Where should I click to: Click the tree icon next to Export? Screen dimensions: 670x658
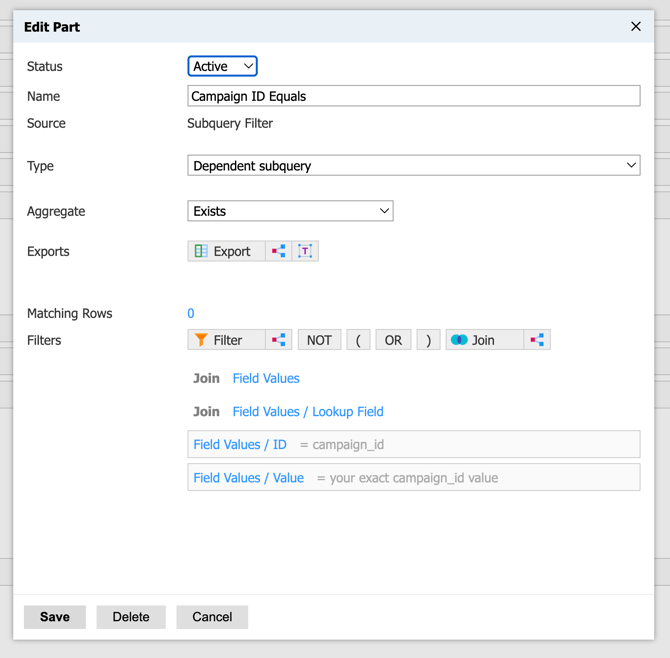coord(279,251)
